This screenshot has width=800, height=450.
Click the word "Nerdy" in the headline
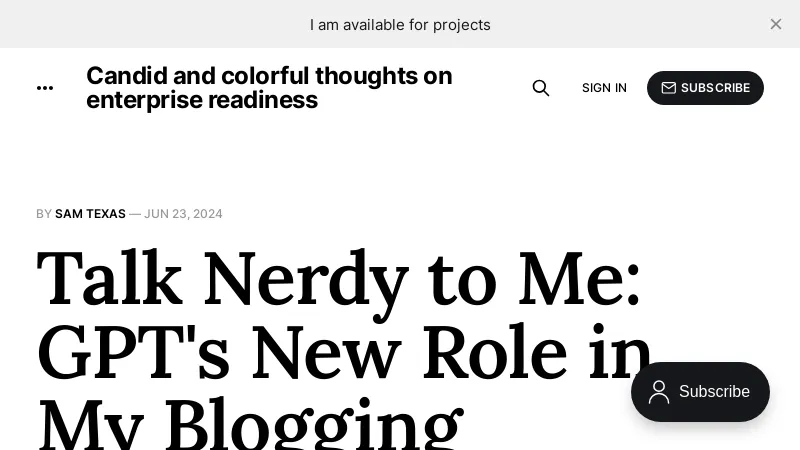pos(305,278)
